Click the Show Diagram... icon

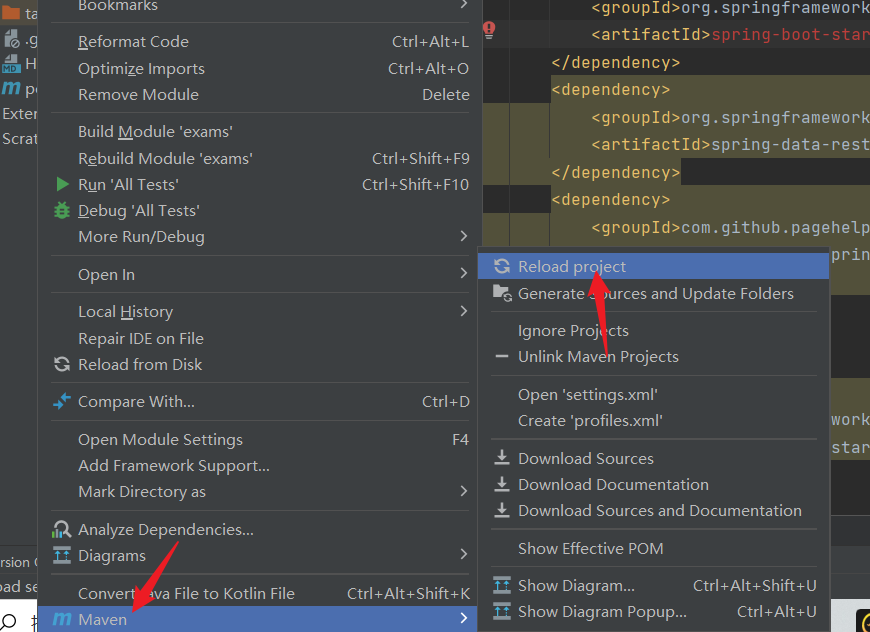click(502, 585)
